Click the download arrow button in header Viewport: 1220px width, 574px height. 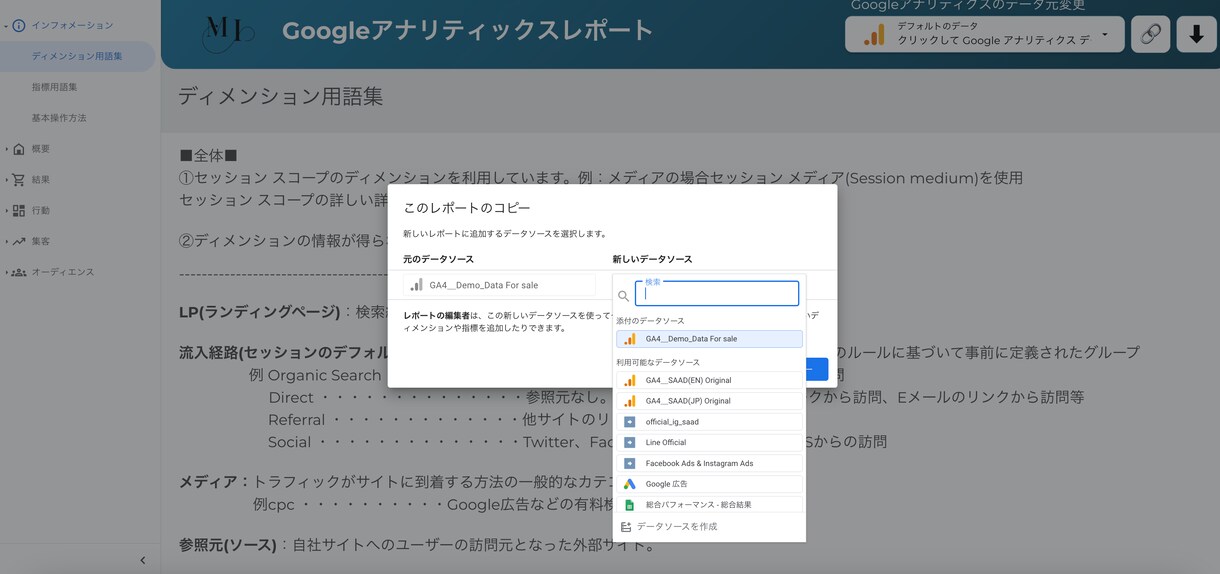pos(1196,34)
